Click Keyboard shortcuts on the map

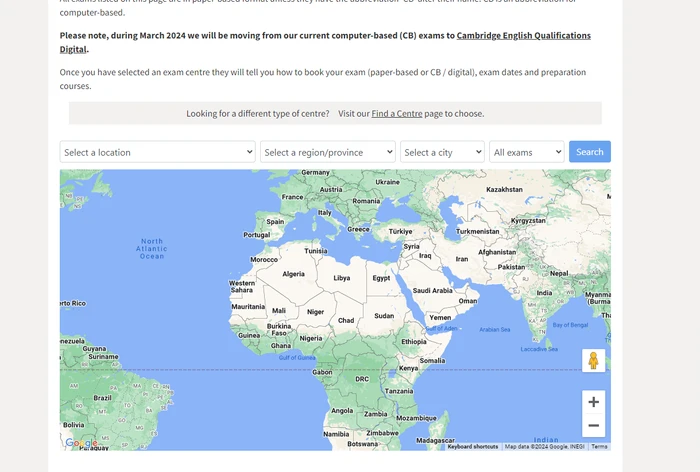coord(472,447)
